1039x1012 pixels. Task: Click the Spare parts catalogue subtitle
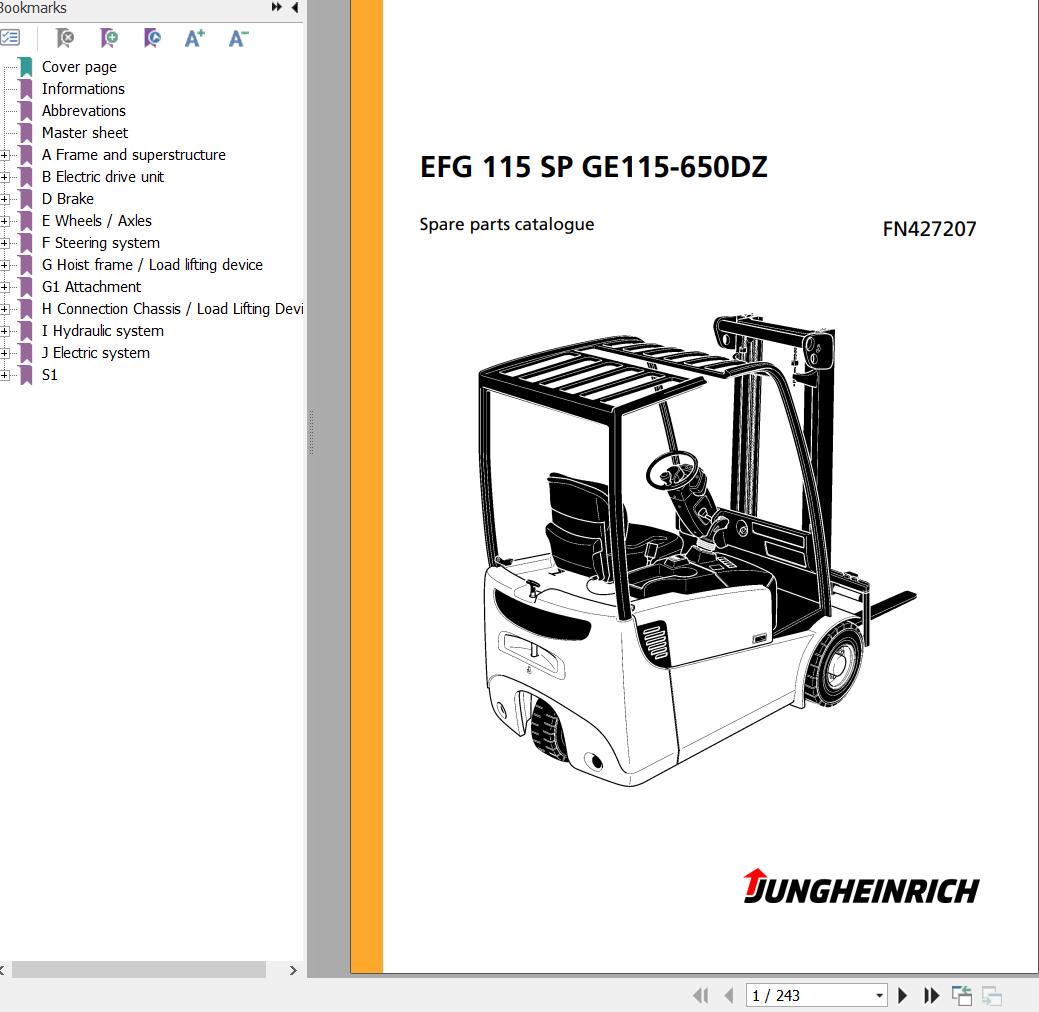507,224
